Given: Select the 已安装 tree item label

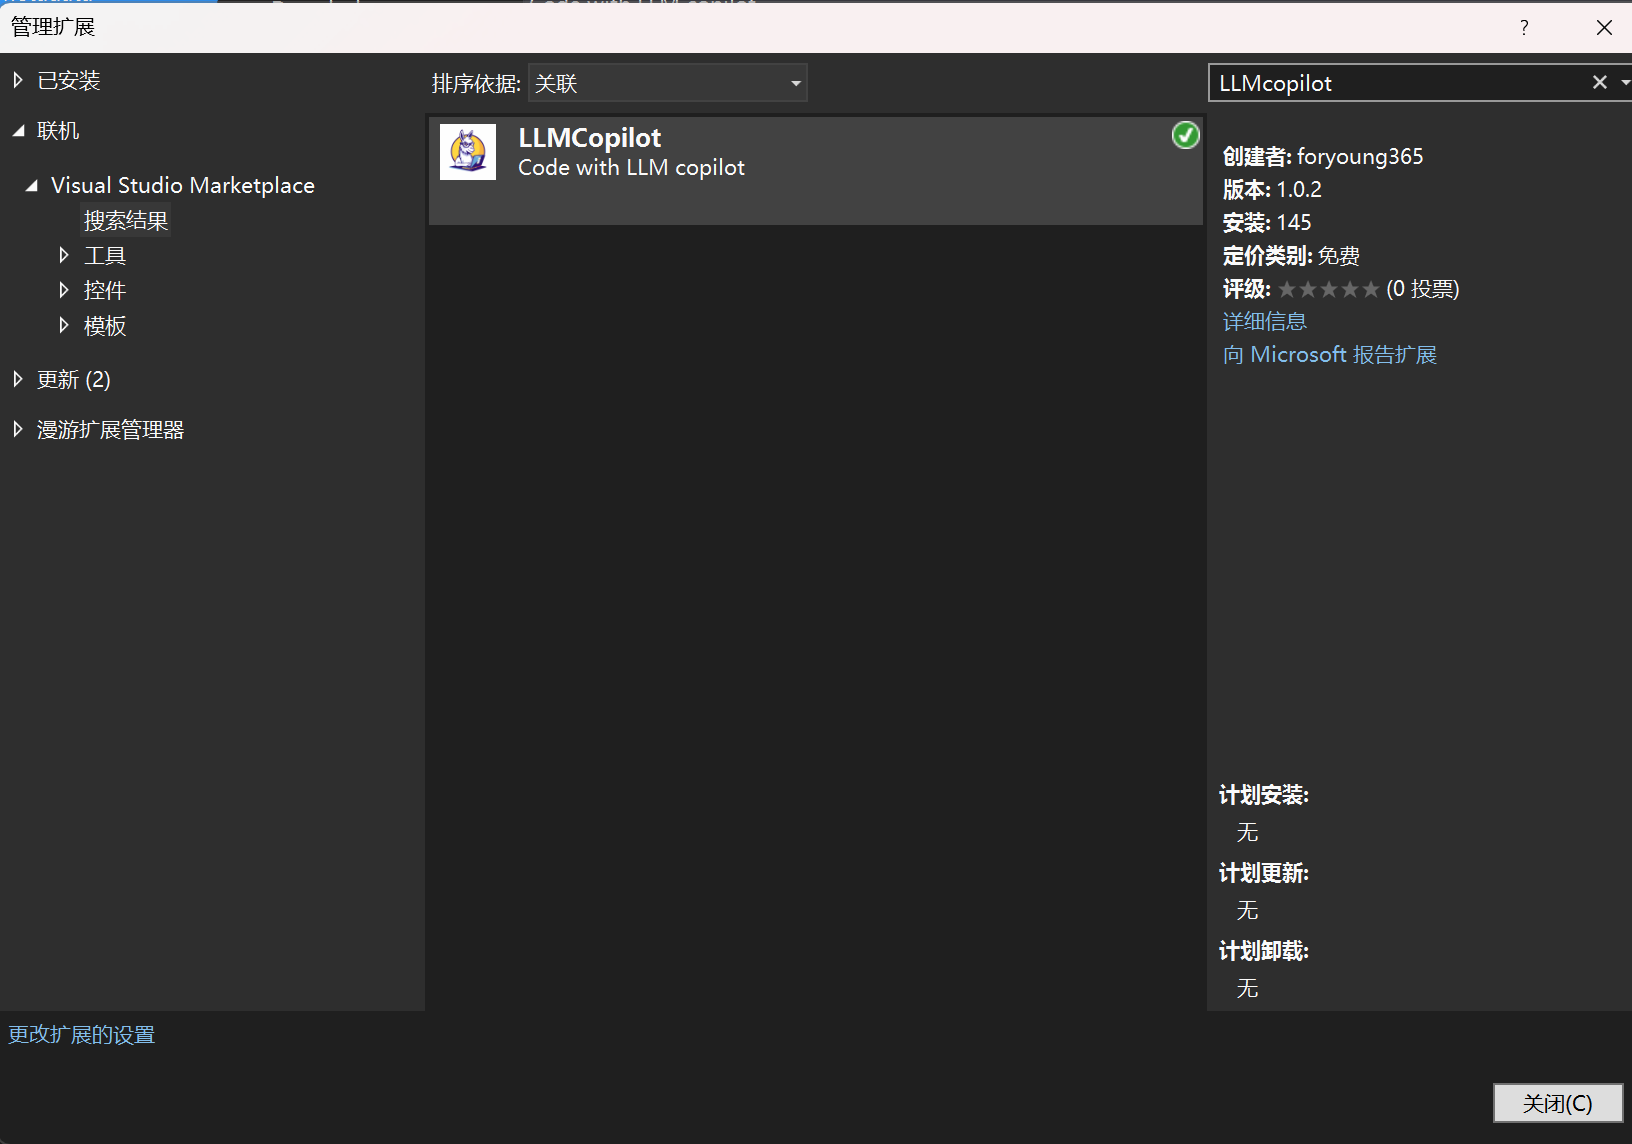Looking at the screenshot, I should 69,80.
